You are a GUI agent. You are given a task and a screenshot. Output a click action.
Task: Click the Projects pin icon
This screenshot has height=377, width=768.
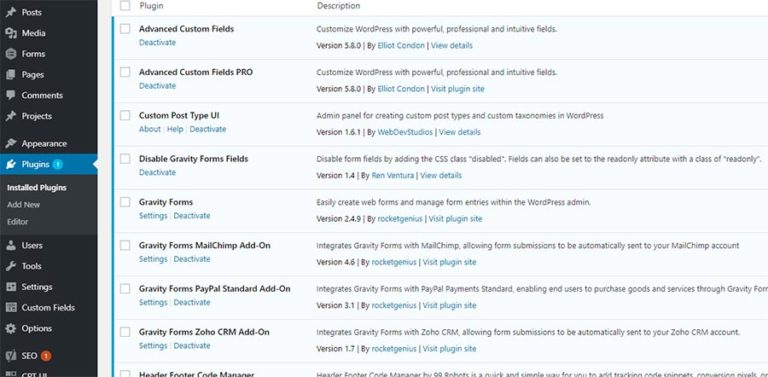tap(11, 116)
